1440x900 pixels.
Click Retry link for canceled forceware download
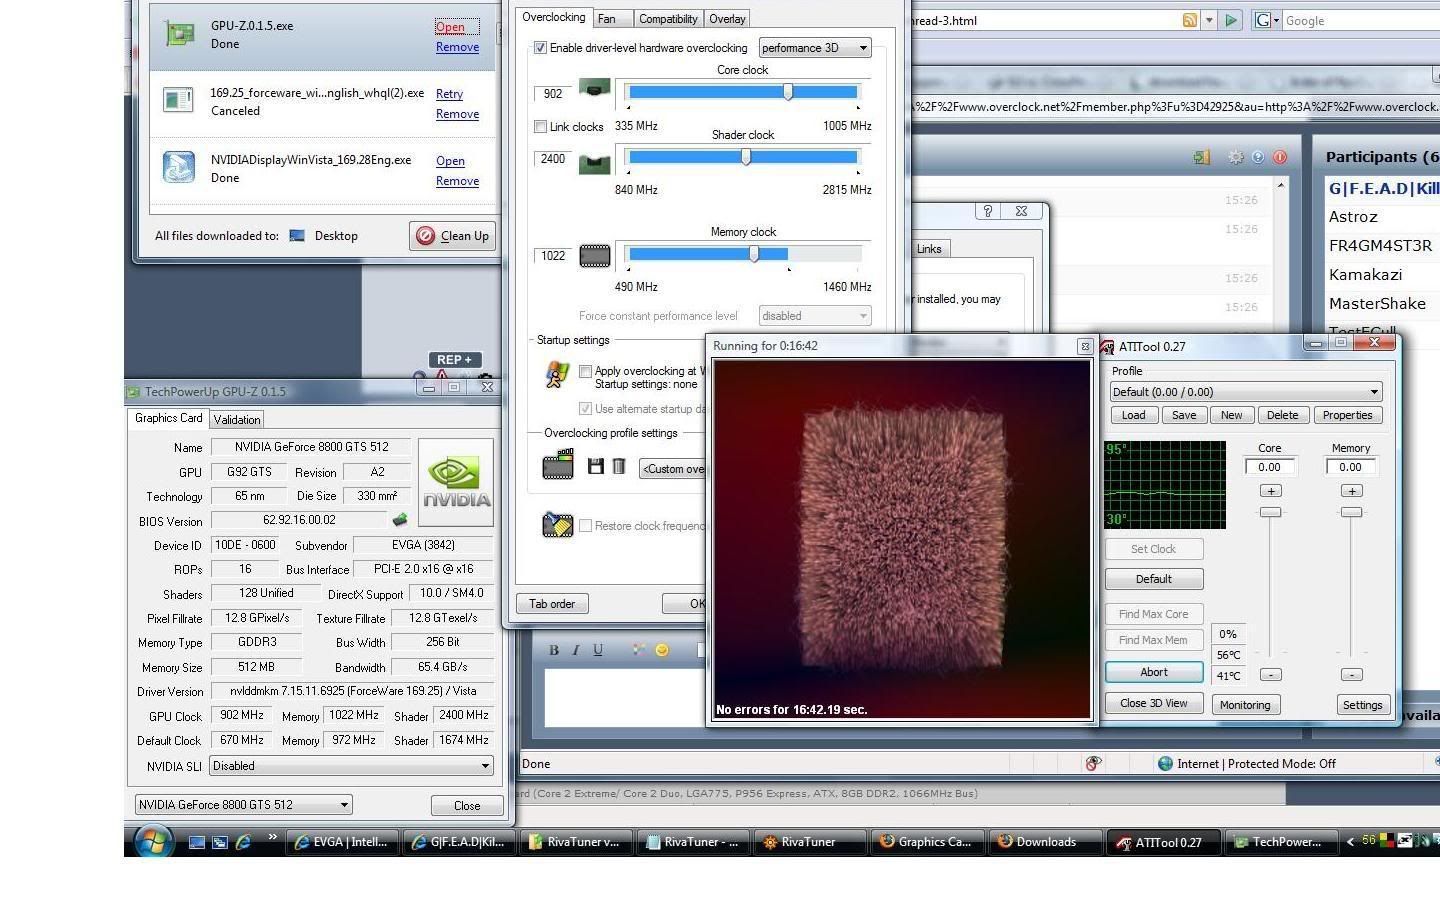pyautogui.click(x=449, y=94)
